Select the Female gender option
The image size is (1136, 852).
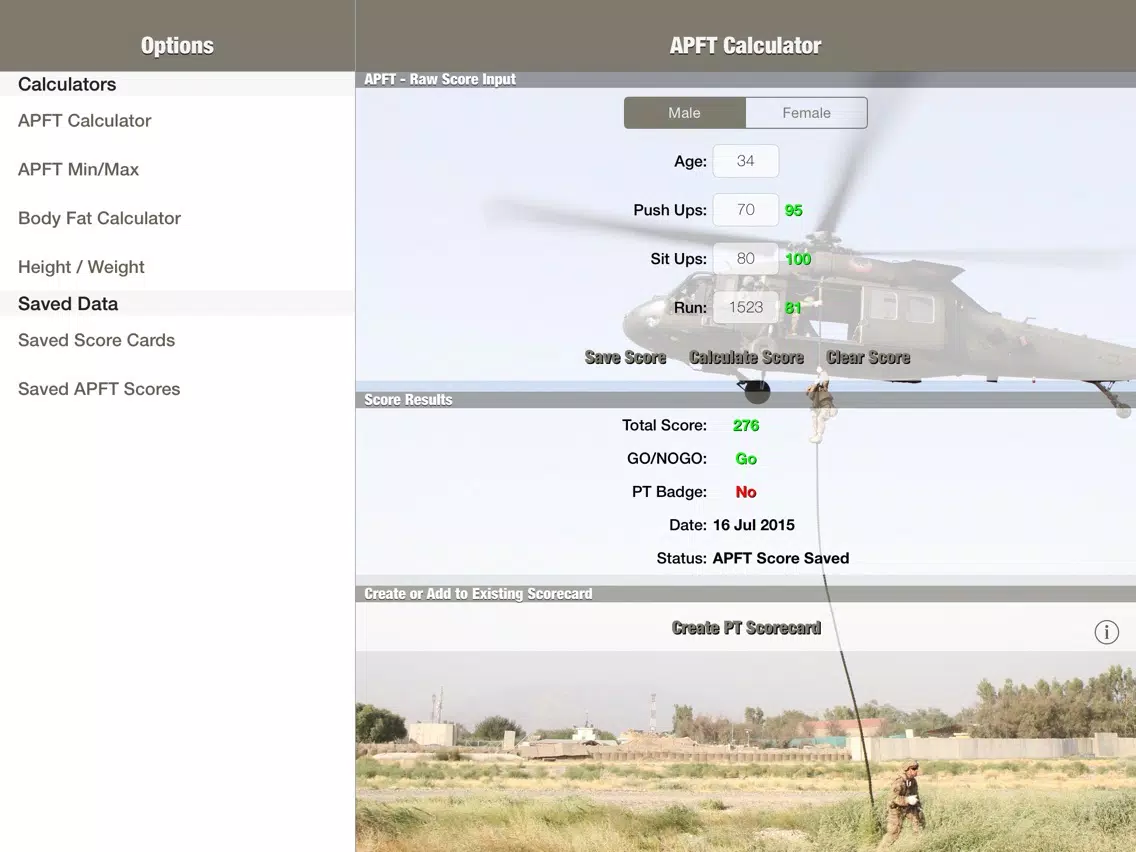coord(806,113)
